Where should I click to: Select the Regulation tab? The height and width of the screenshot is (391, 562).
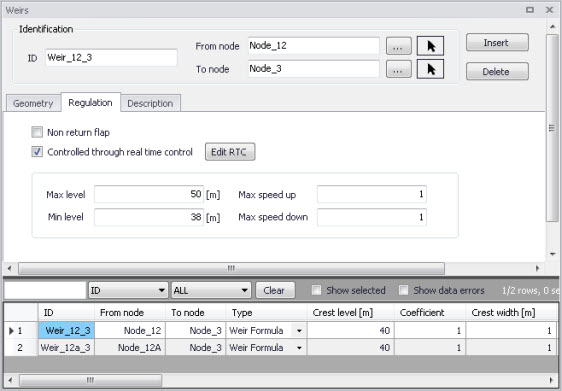click(x=90, y=103)
